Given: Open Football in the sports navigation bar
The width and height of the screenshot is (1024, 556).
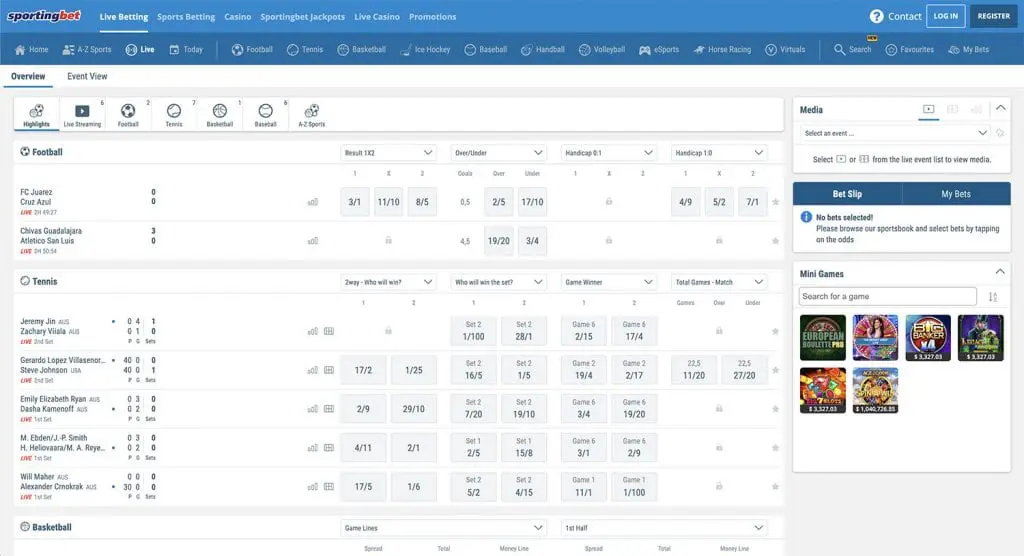Looking at the screenshot, I should point(252,50).
